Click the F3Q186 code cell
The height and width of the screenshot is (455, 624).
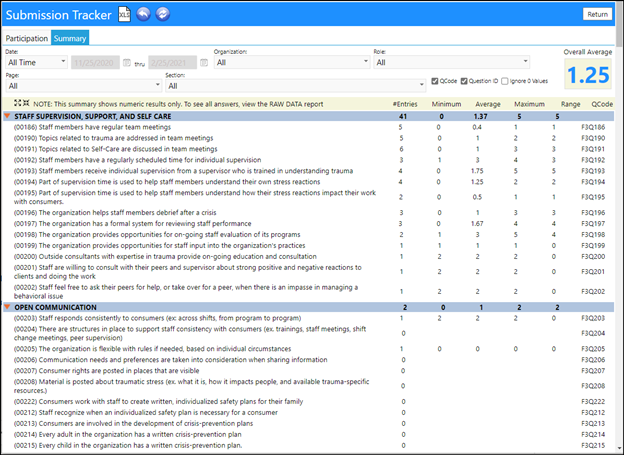593,127
